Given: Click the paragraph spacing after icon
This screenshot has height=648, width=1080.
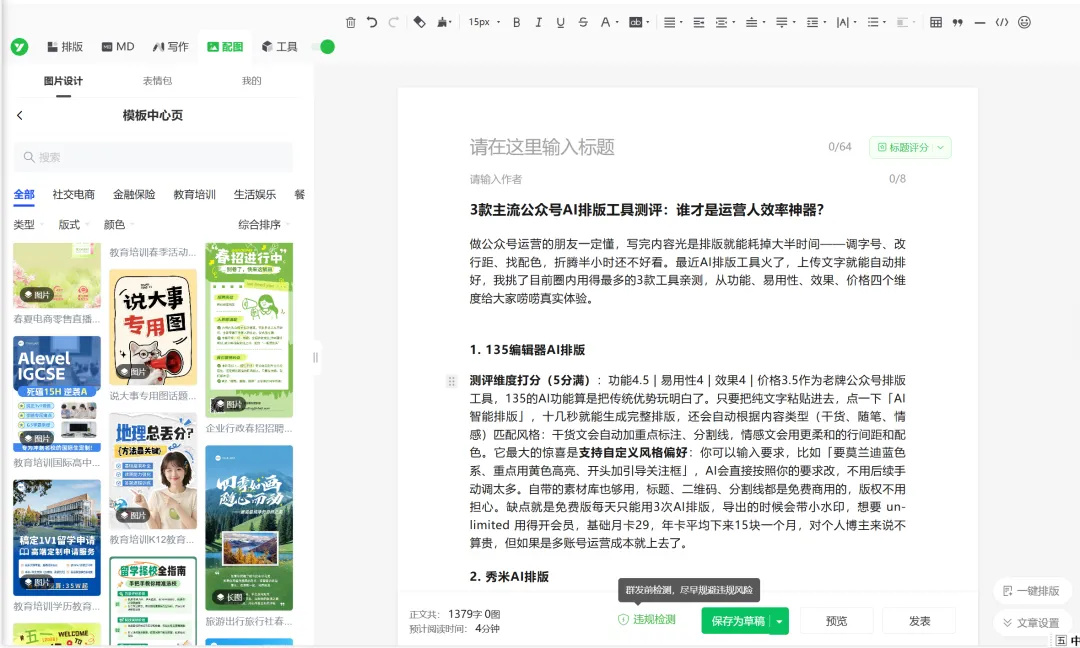Looking at the screenshot, I should [782, 22].
